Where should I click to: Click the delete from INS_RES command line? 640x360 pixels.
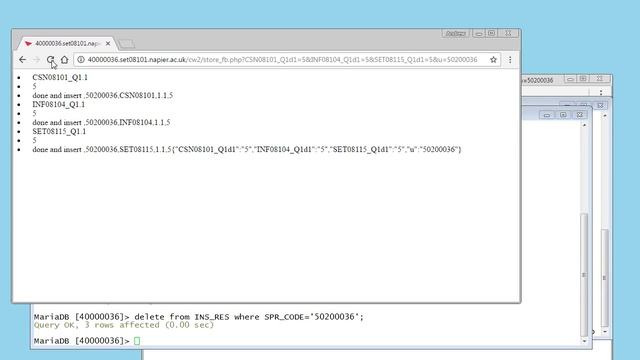coord(199,317)
